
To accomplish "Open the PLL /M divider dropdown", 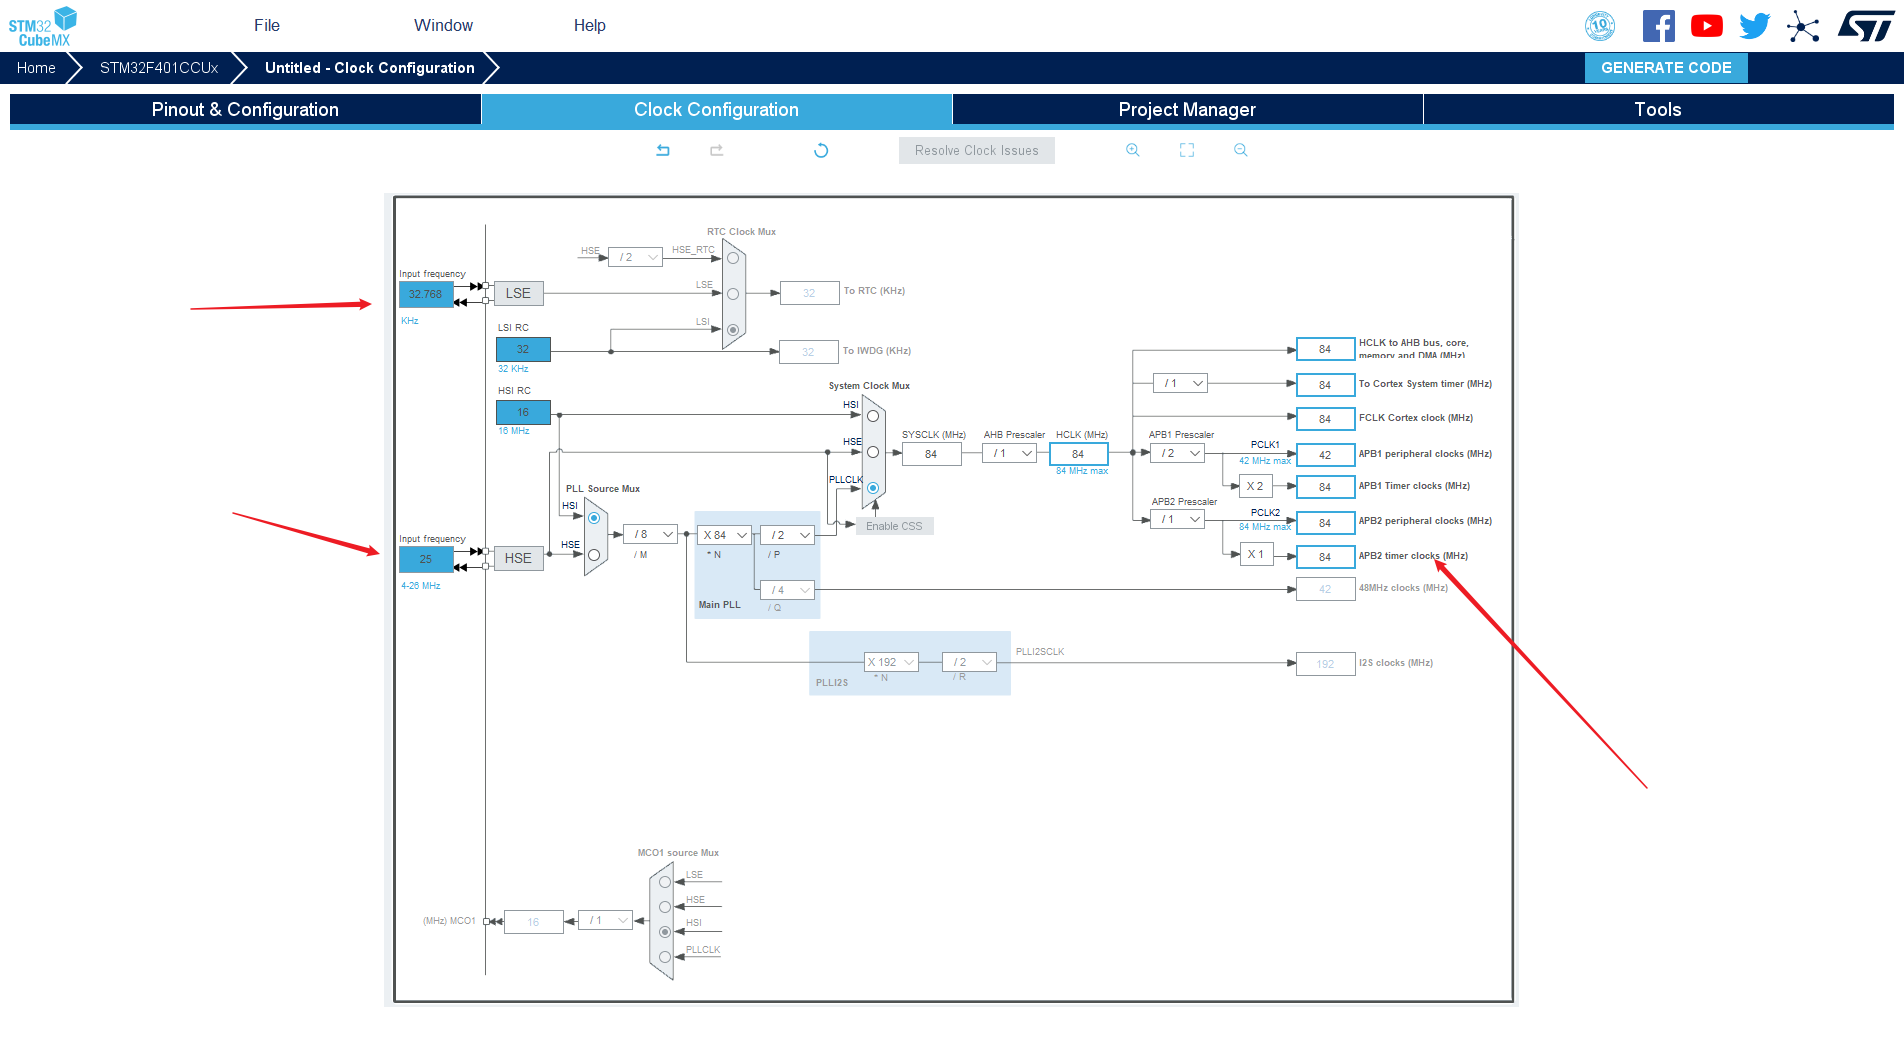I will click(x=650, y=534).
